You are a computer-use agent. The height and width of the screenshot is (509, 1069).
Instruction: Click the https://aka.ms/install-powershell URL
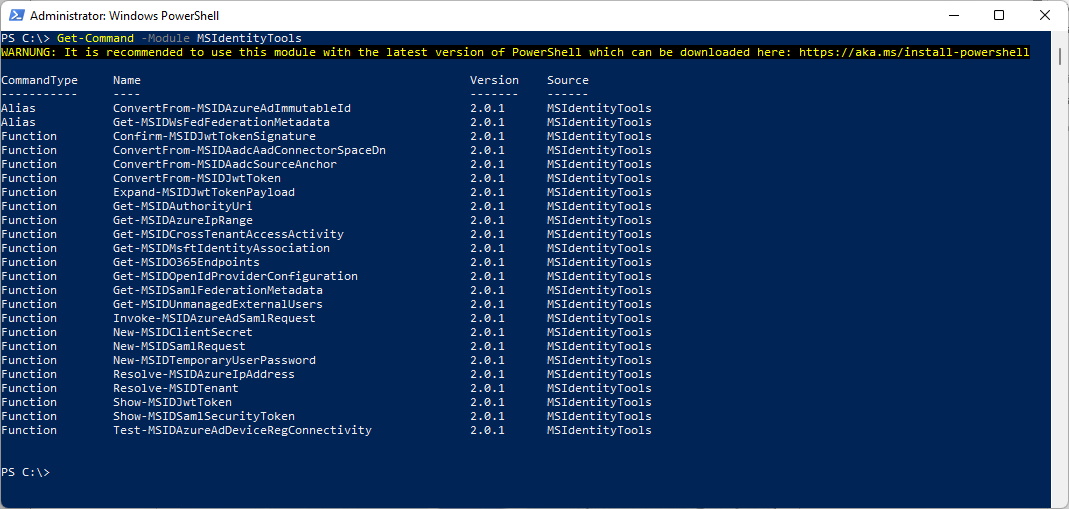click(914, 52)
